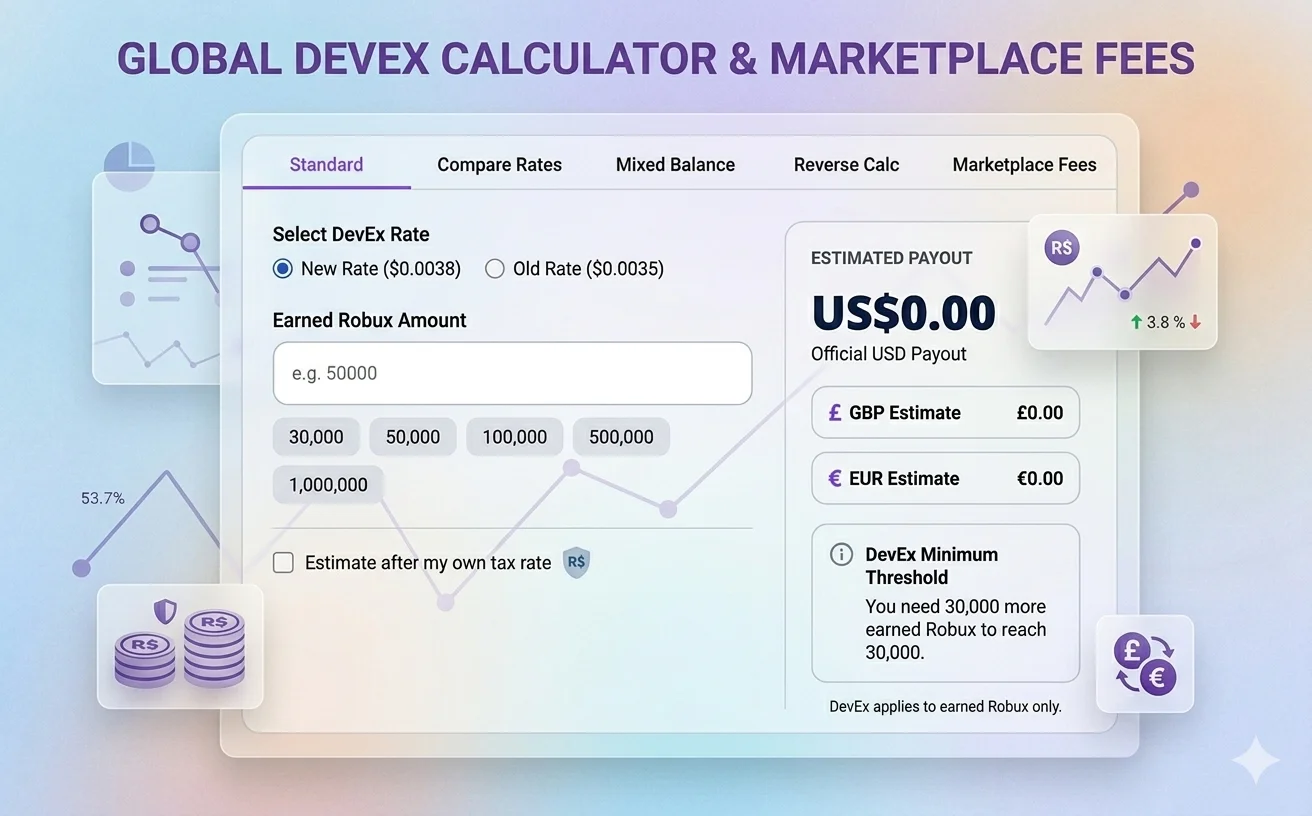The width and height of the screenshot is (1312, 816).
Task: Focus the Earned Robux Amount input field
Action: [512, 373]
